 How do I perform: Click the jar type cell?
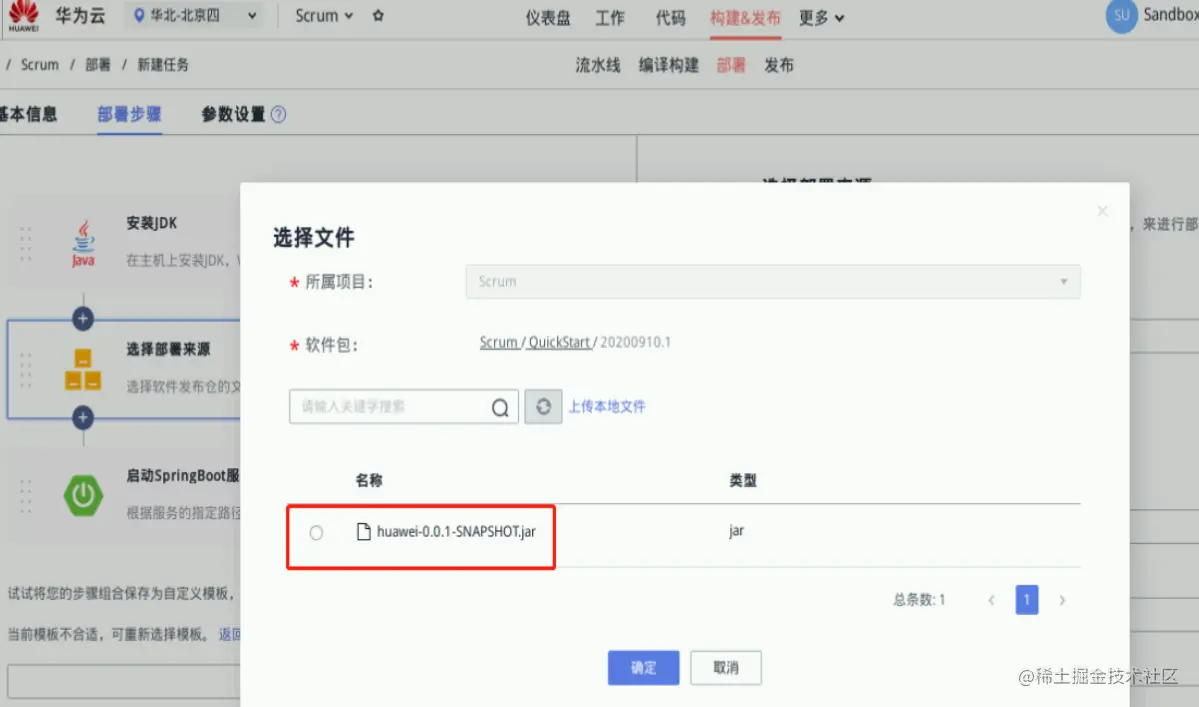(736, 530)
